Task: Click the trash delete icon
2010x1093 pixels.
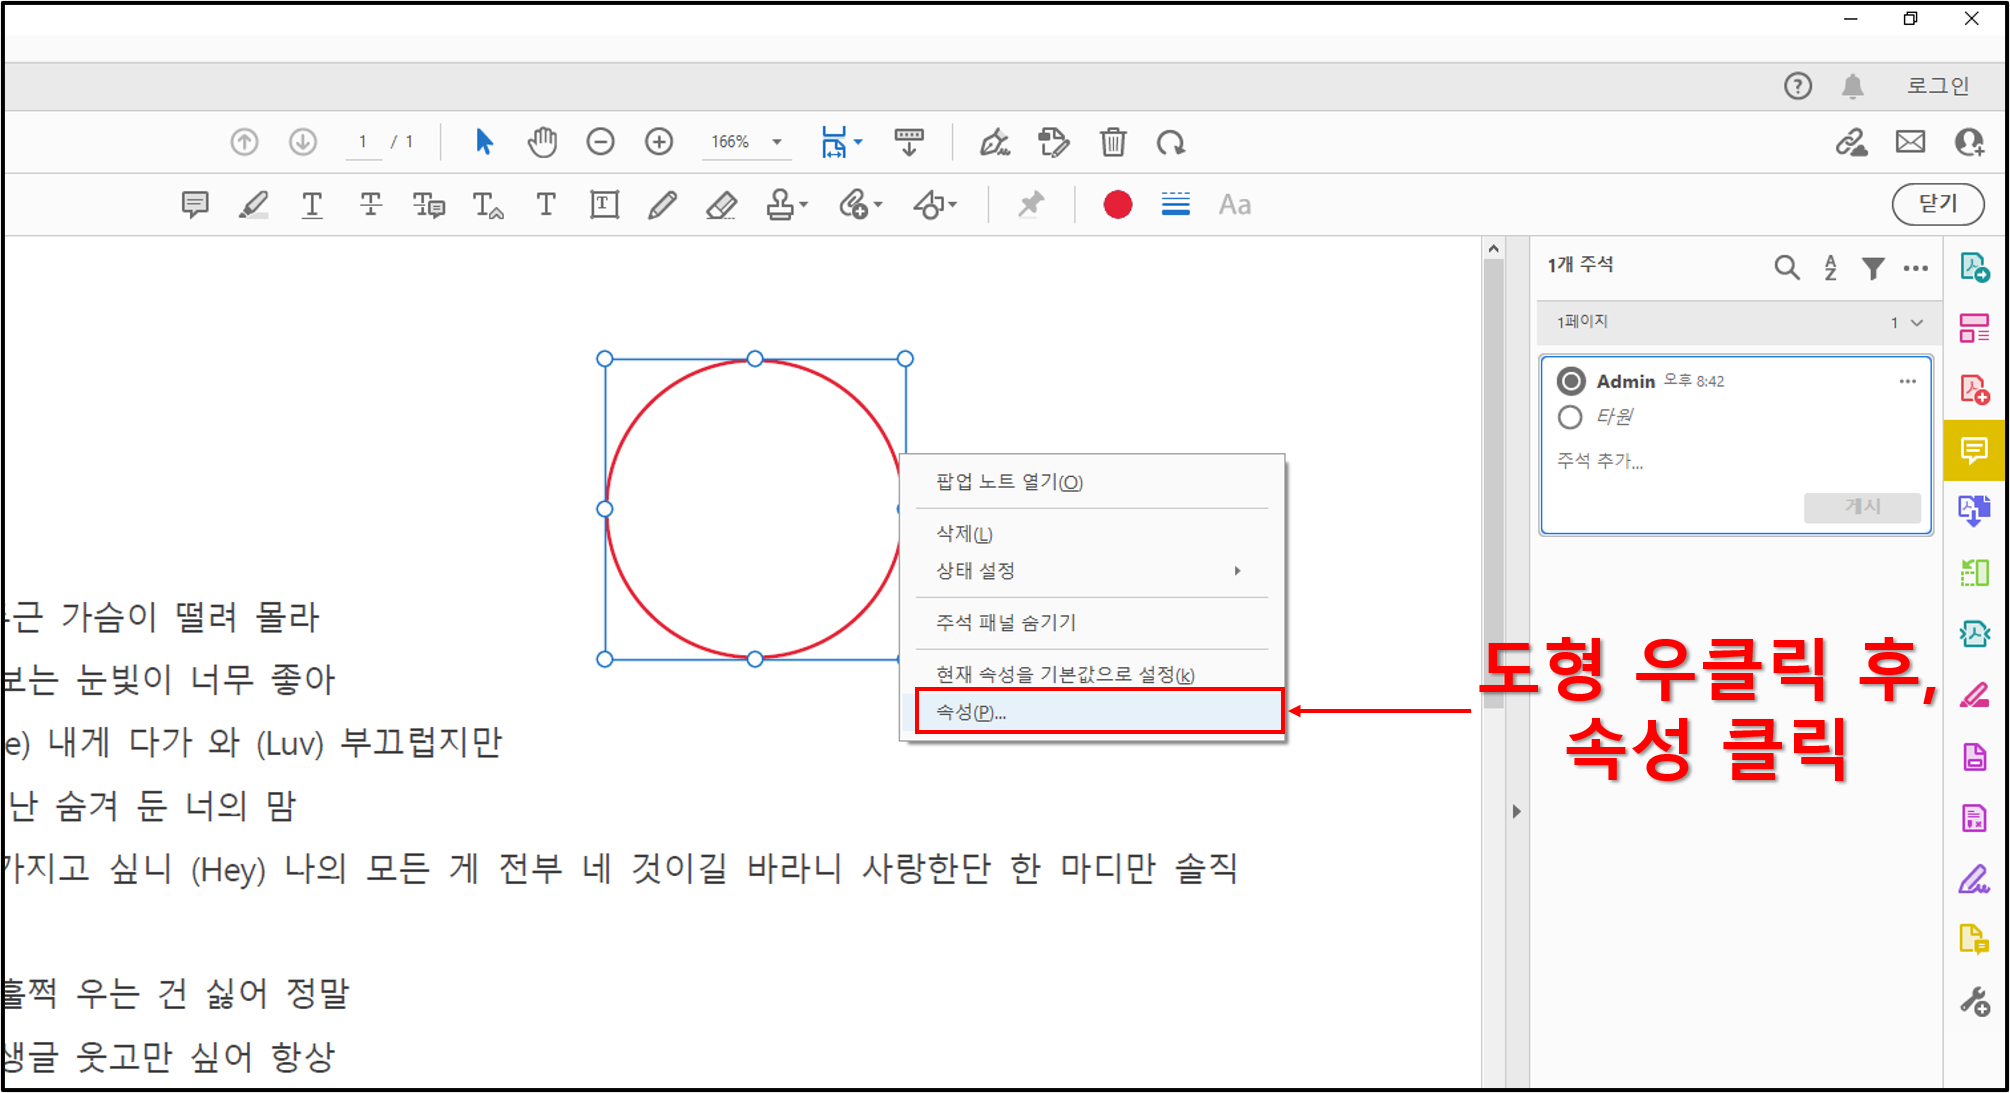Action: click(x=1113, y=142)
